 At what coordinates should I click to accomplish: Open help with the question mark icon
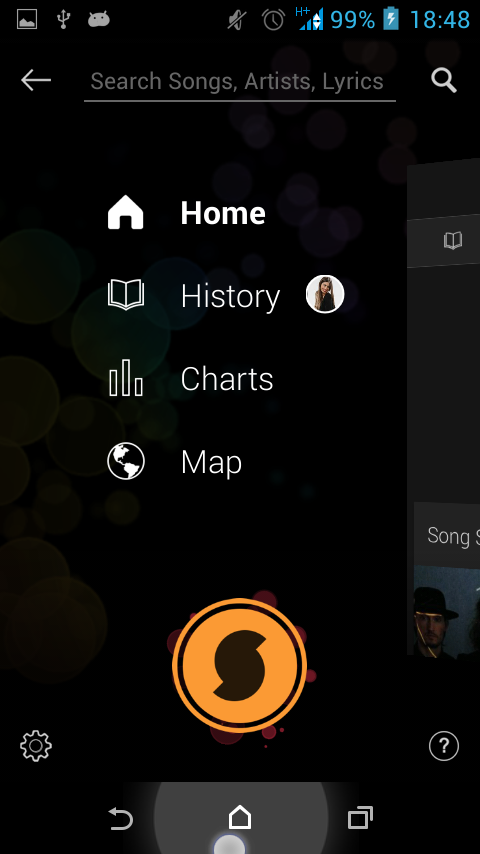point(443,746)
